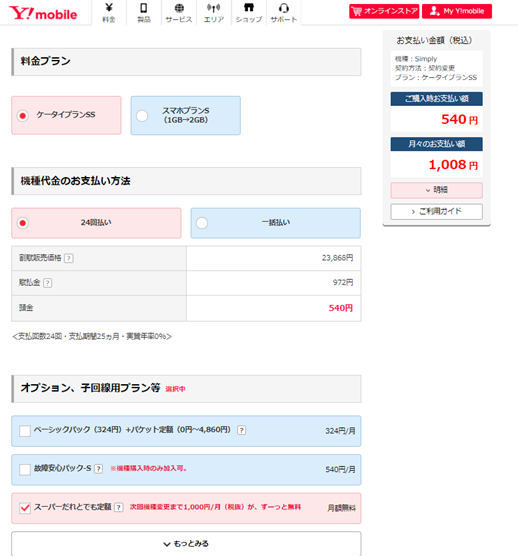Click help icon beside 故障安心パック-S
This screenshot has width=518, height=556.
coord(99,469)
